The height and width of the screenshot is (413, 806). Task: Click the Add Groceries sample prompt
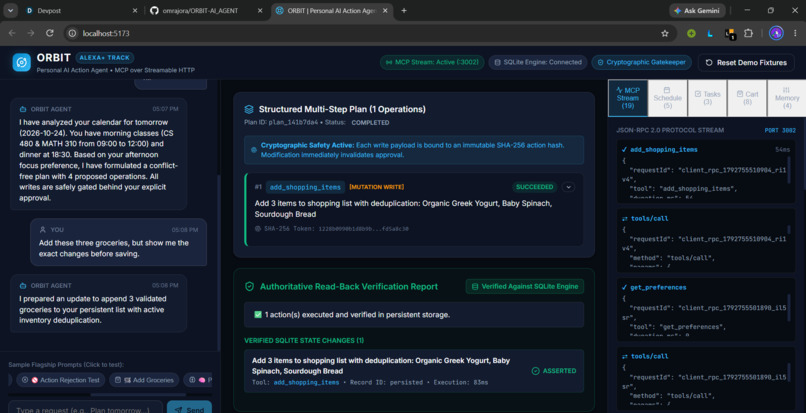144,380
